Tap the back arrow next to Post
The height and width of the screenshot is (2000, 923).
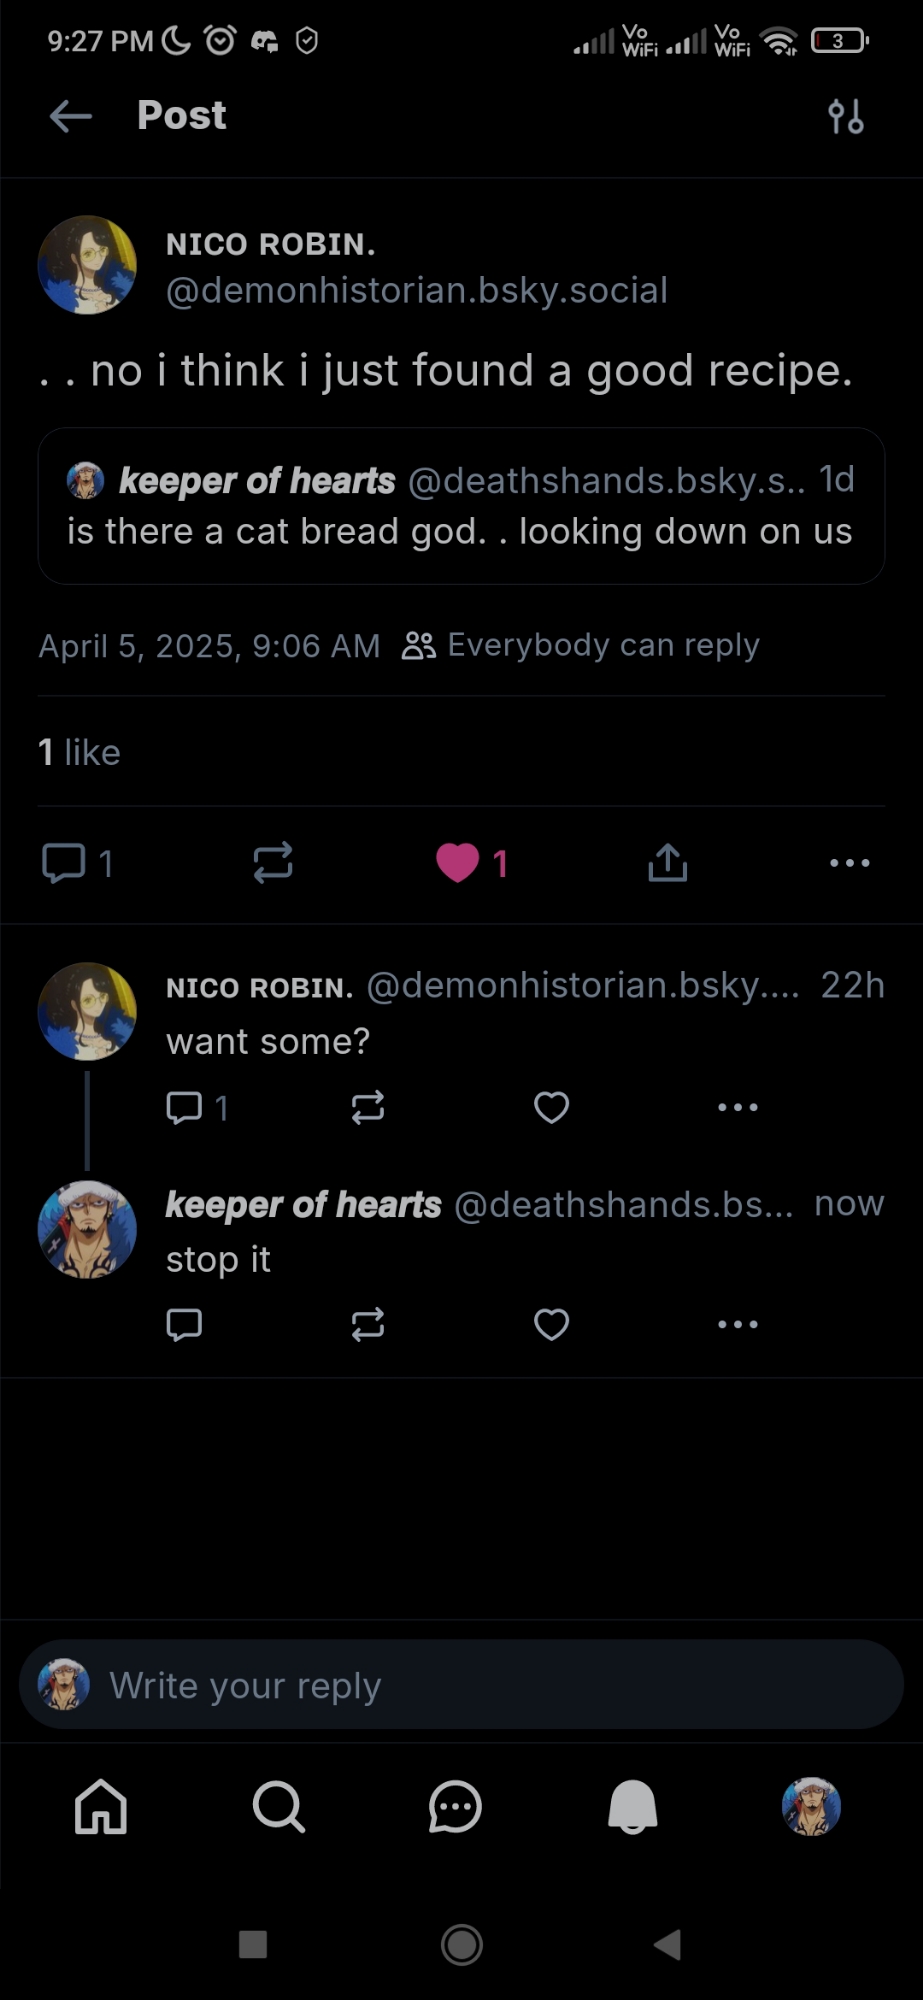coord(70,116)
